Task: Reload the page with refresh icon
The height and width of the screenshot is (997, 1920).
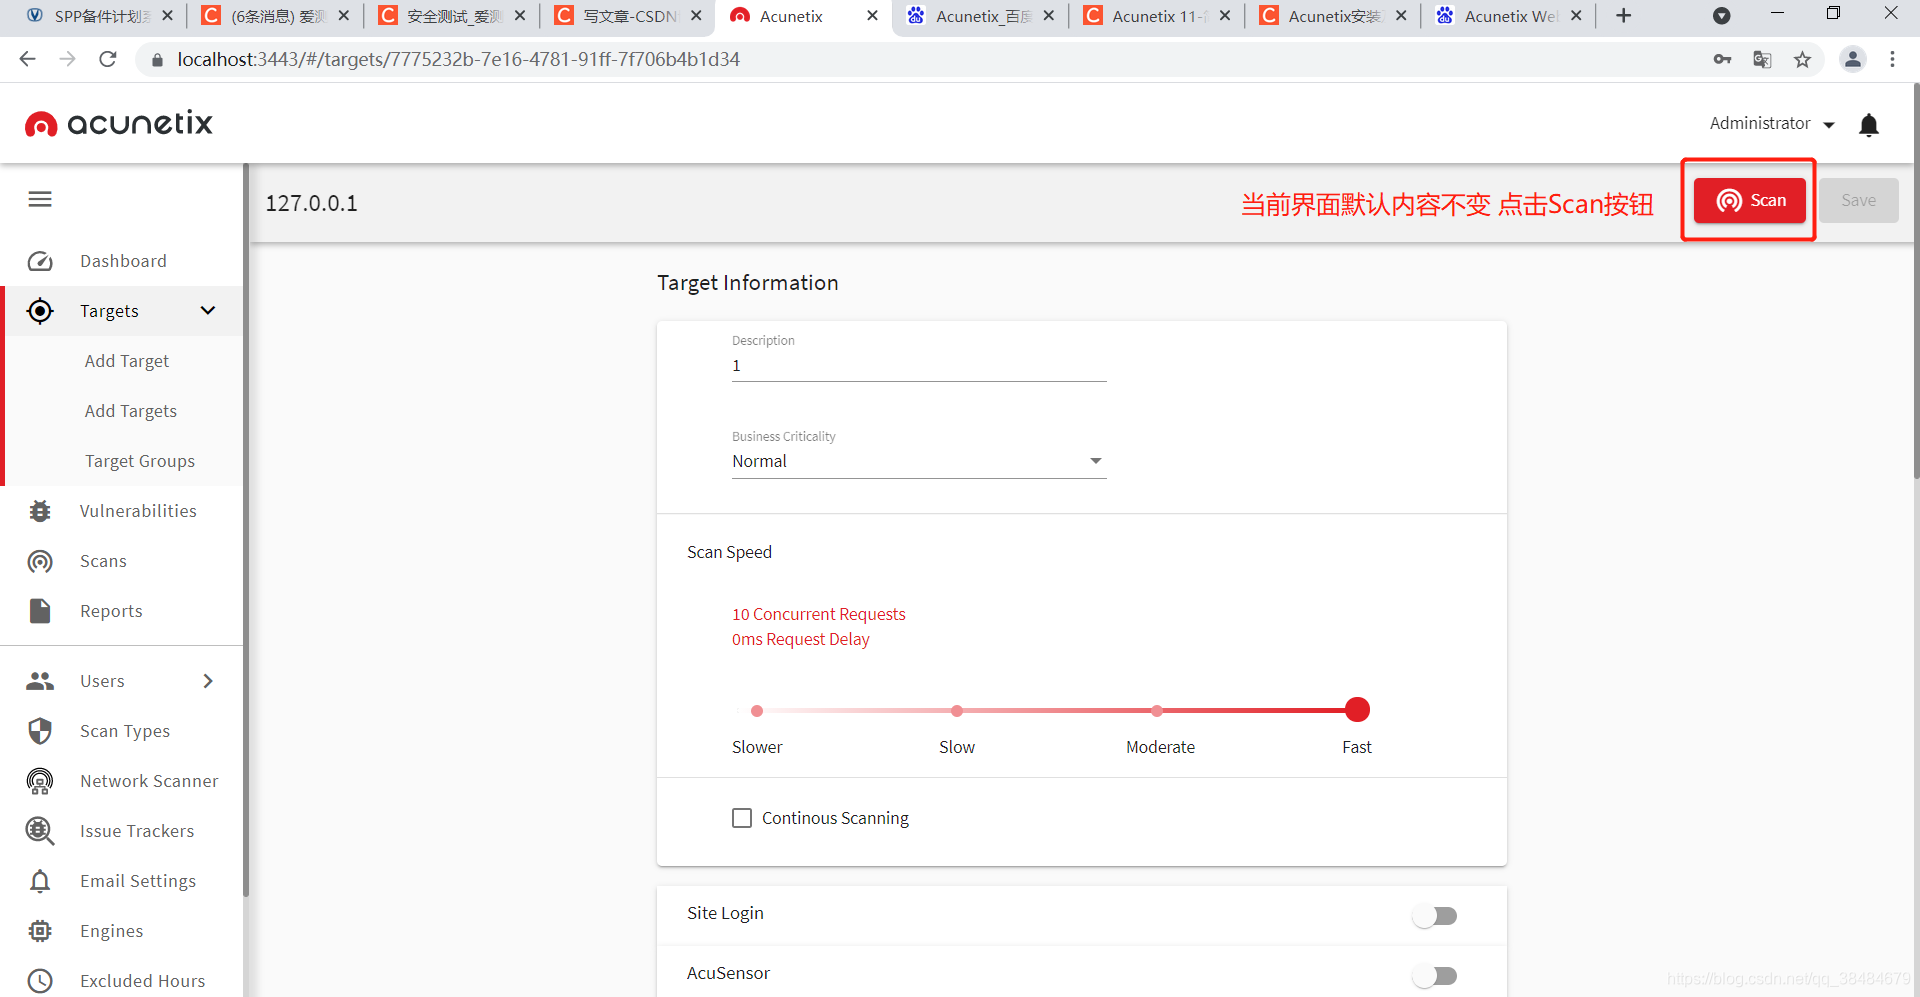Action: (x=108, y=59)
